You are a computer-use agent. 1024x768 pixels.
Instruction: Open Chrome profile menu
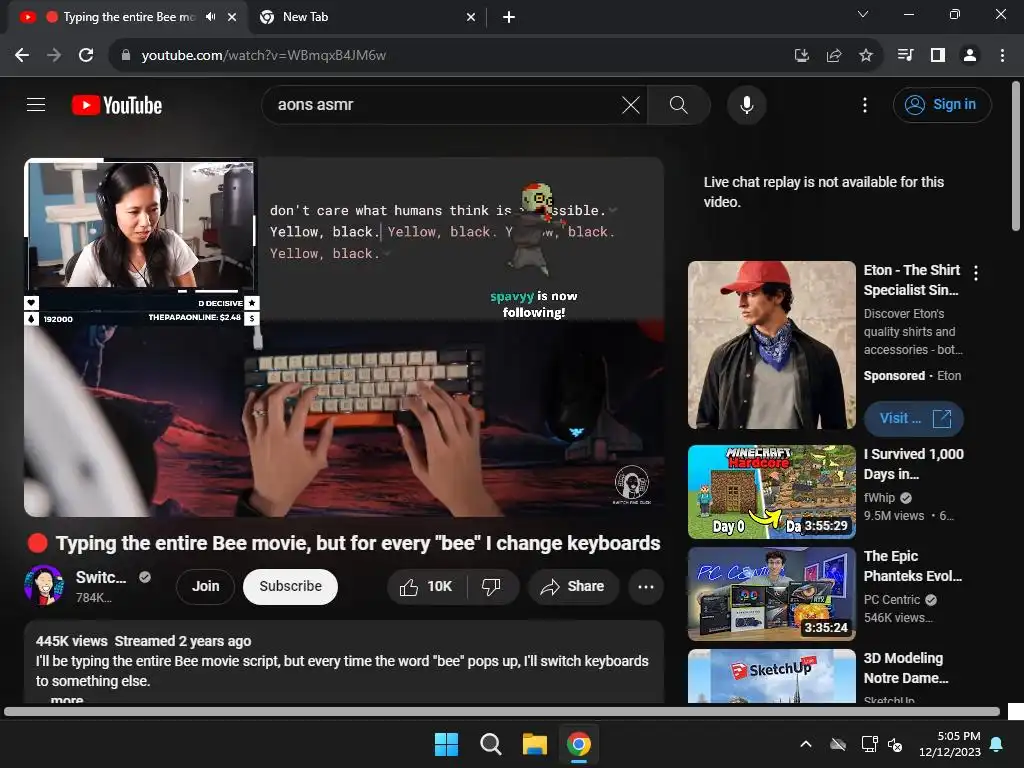coord(970,56)
